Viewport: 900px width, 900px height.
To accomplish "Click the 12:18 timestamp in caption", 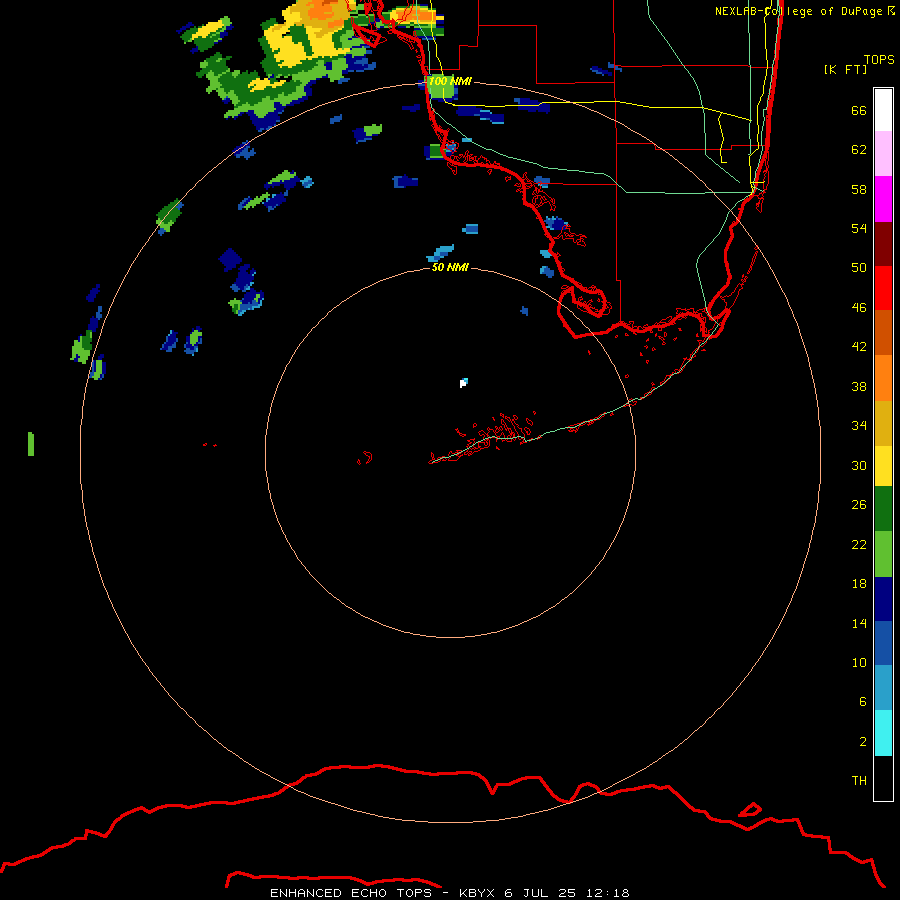I will (x=608, y=893).
